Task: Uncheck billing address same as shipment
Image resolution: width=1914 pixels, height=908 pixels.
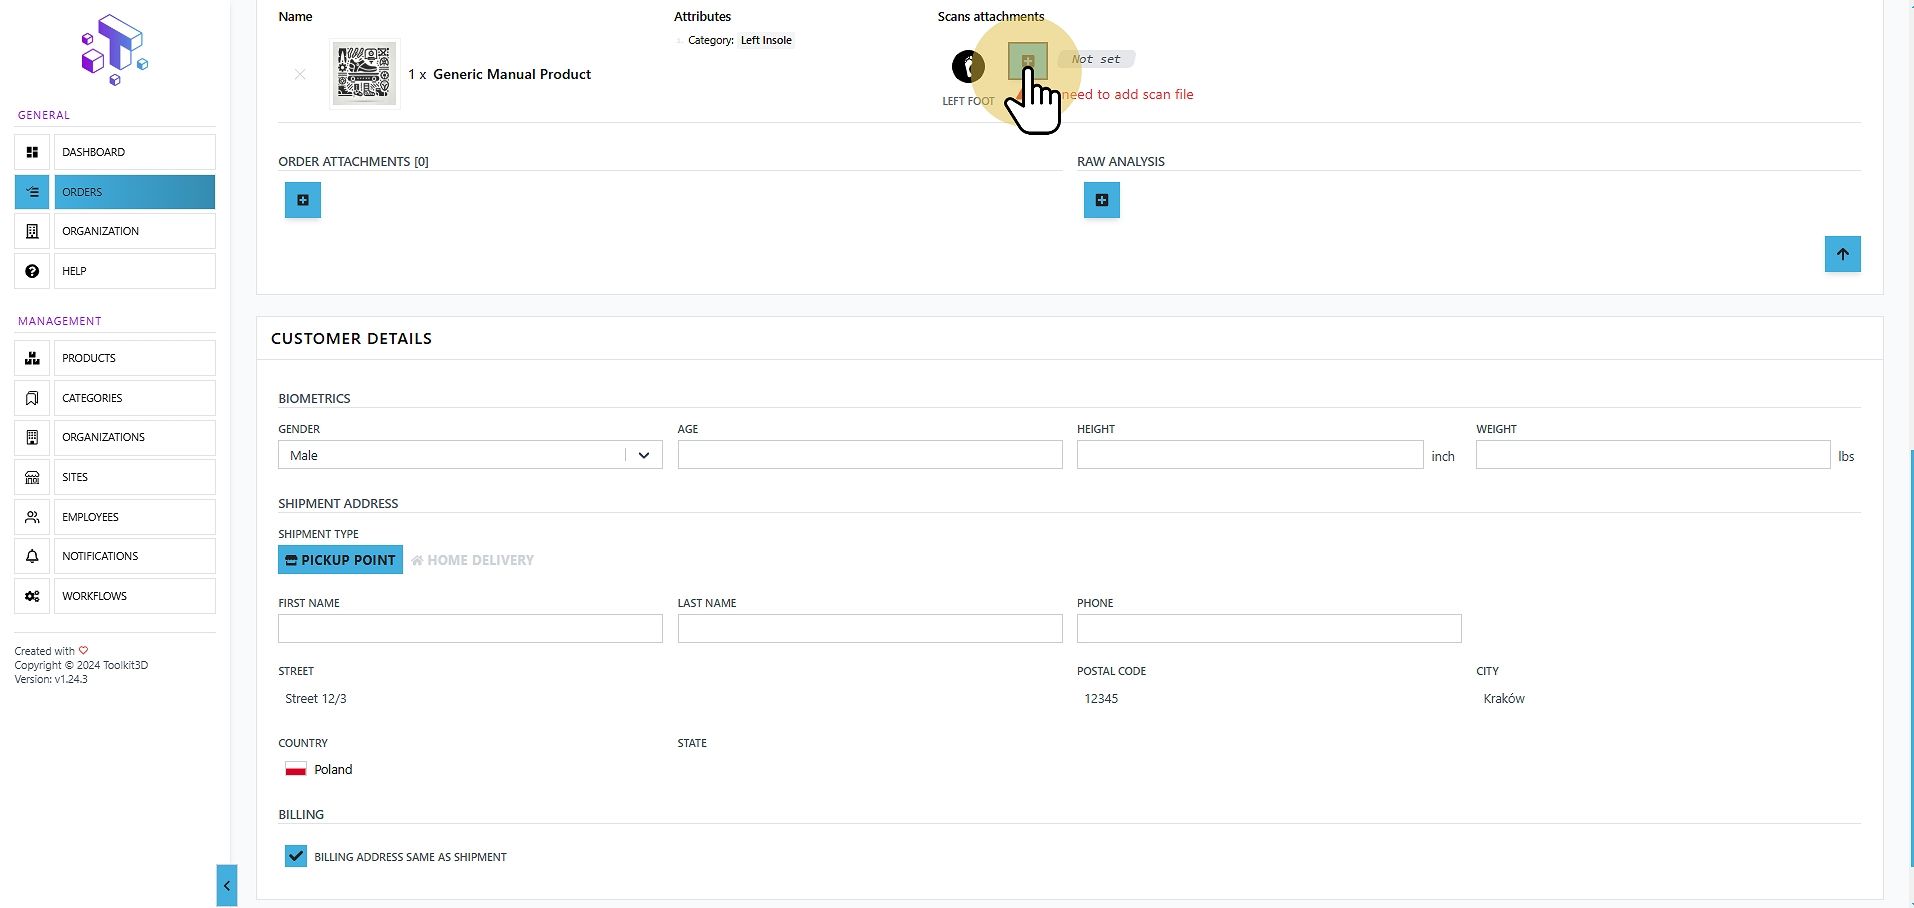Action: (x=296, y=856)
